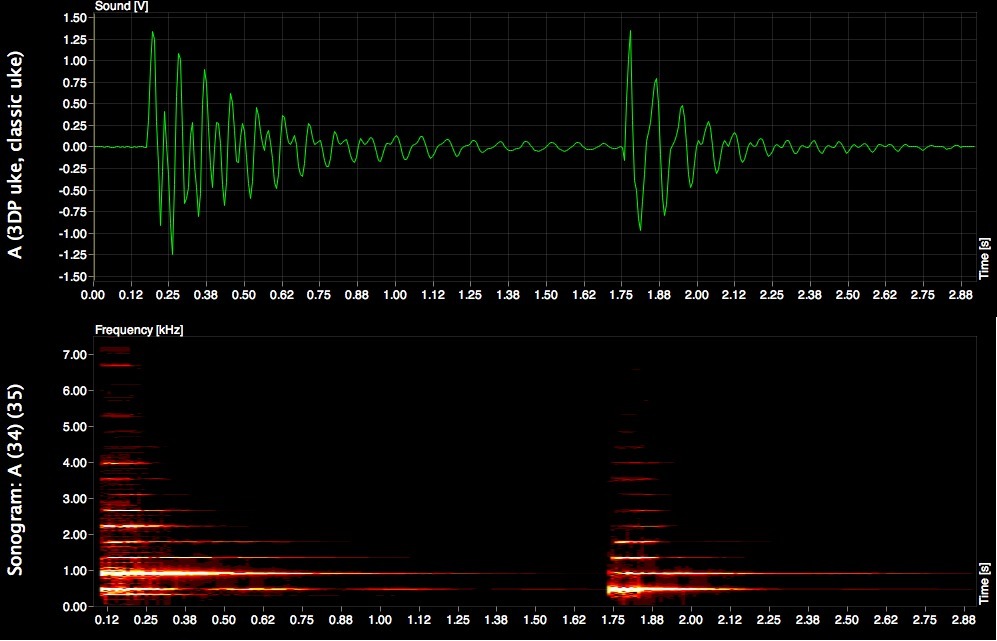This screenshot has width=997, height=641.
Task: Click the -1.50 V label on sound axis
Action: click(72, 277)
